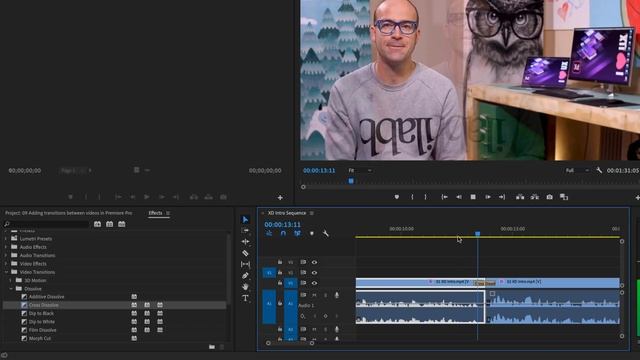The height and width of the screenshot is (360, 640).
Task: Filter effects by Accelerated Effects badge
Action: click(x=98, y=224)
